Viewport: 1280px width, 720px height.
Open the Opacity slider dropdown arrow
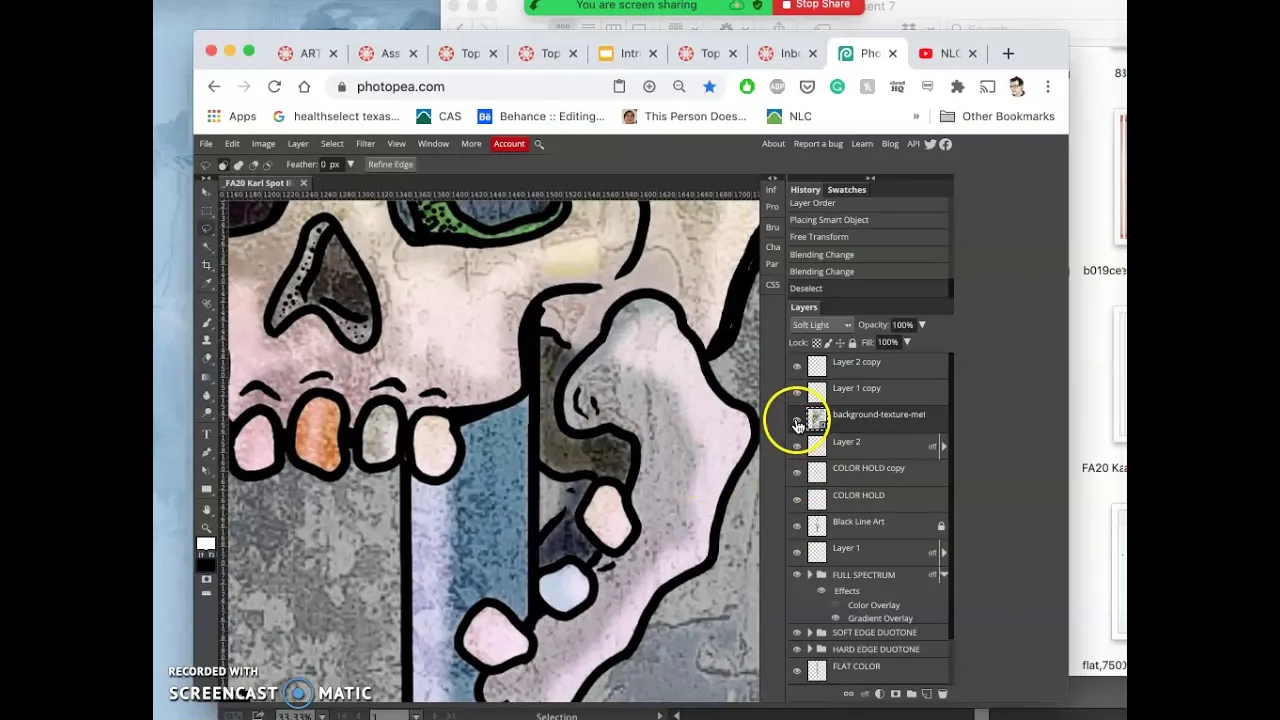922,325
